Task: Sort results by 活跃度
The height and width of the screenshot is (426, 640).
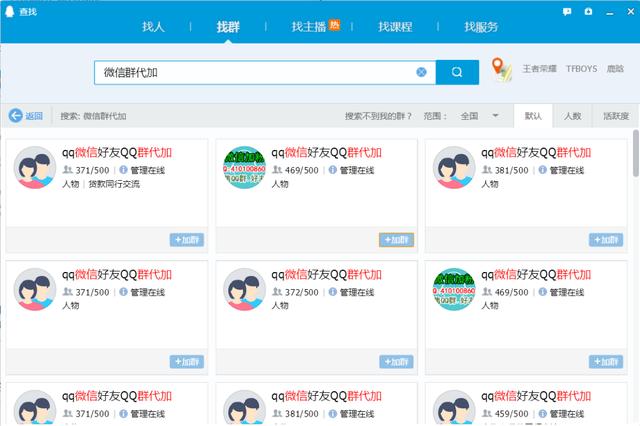Action: point(615,116)
